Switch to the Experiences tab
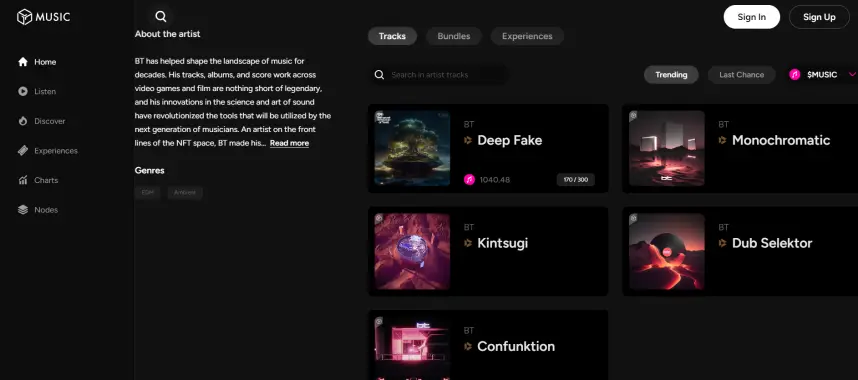The width and height of the screenshot is (858, 380). pyautogui.click(x=527, y=36)
